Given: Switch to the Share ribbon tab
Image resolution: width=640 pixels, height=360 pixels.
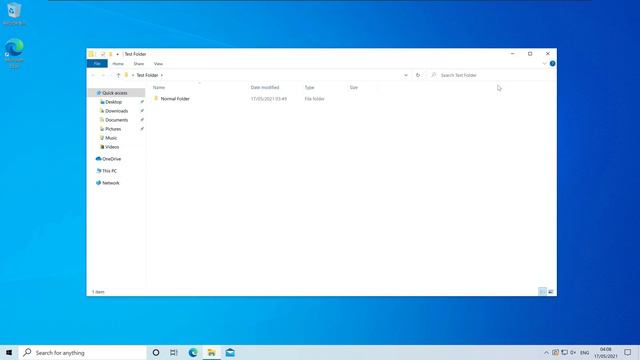Looking at the screenshot, I should click(x=139, y=64).
